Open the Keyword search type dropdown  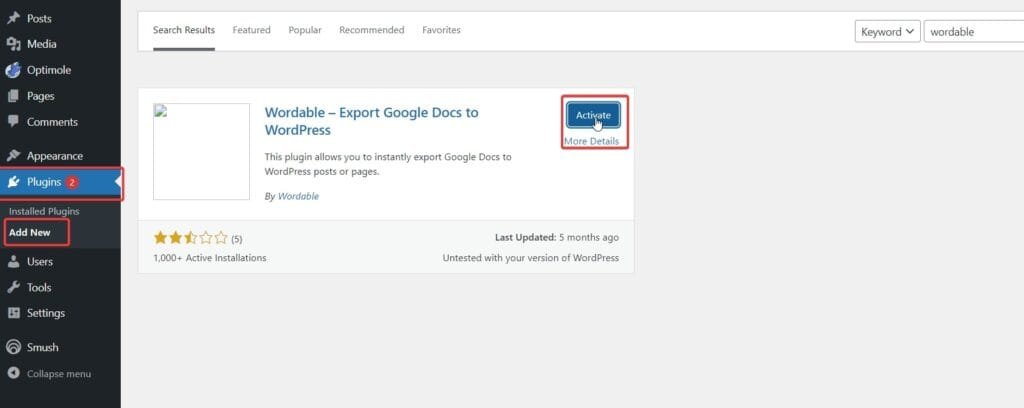888,31
